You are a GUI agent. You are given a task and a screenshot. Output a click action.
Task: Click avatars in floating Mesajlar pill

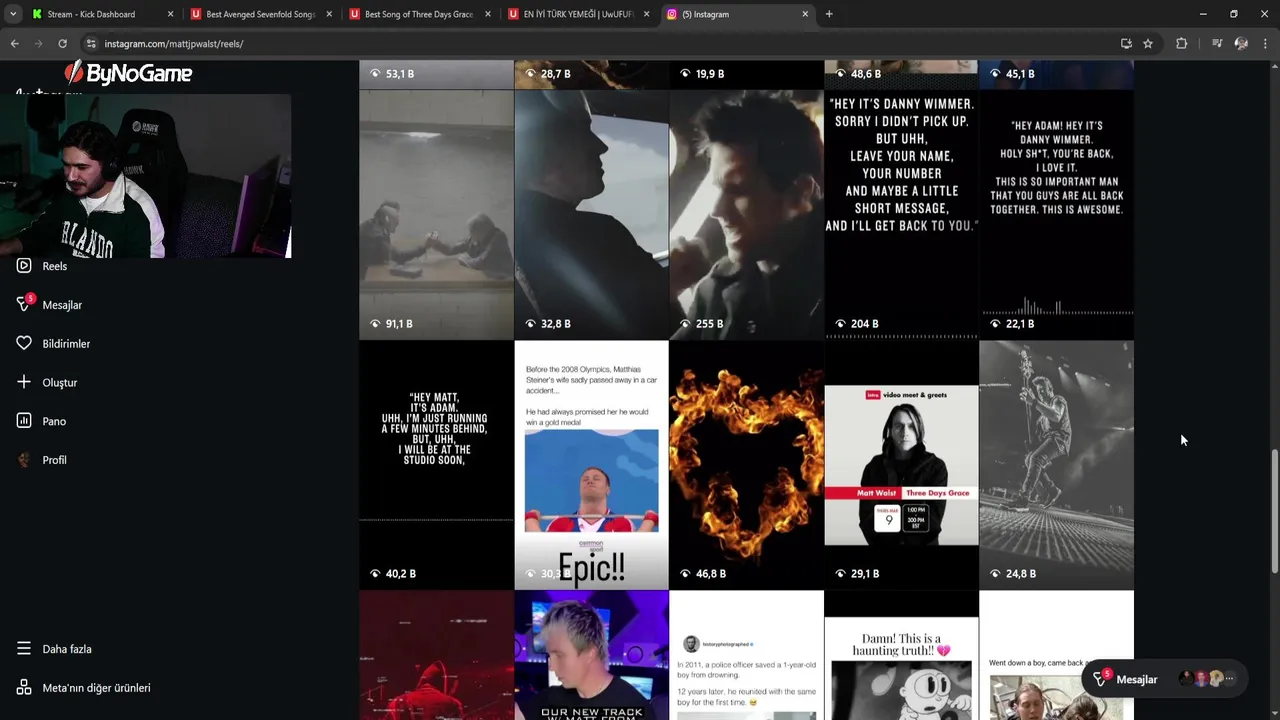[x=1207, y=679]
